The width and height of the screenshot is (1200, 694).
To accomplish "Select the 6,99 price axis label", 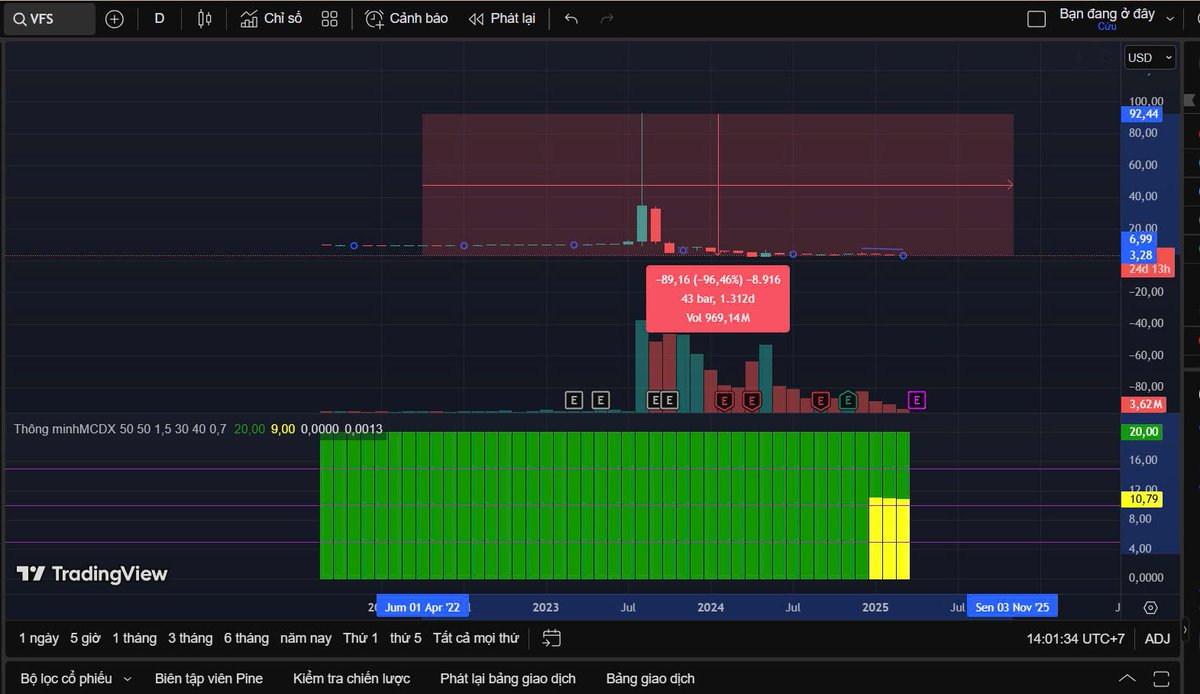I will pyautogui.click(x=1142, y=239).
